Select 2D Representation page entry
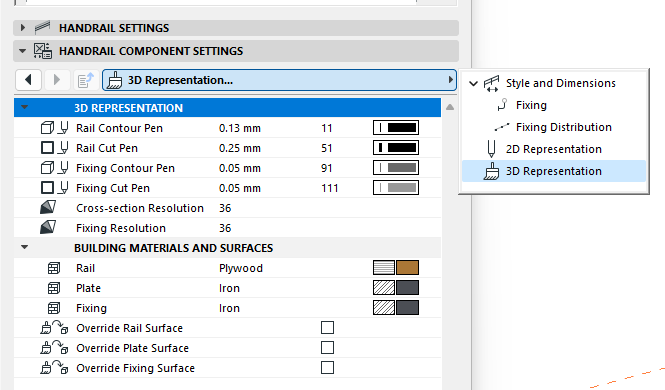 click(553, 149)
